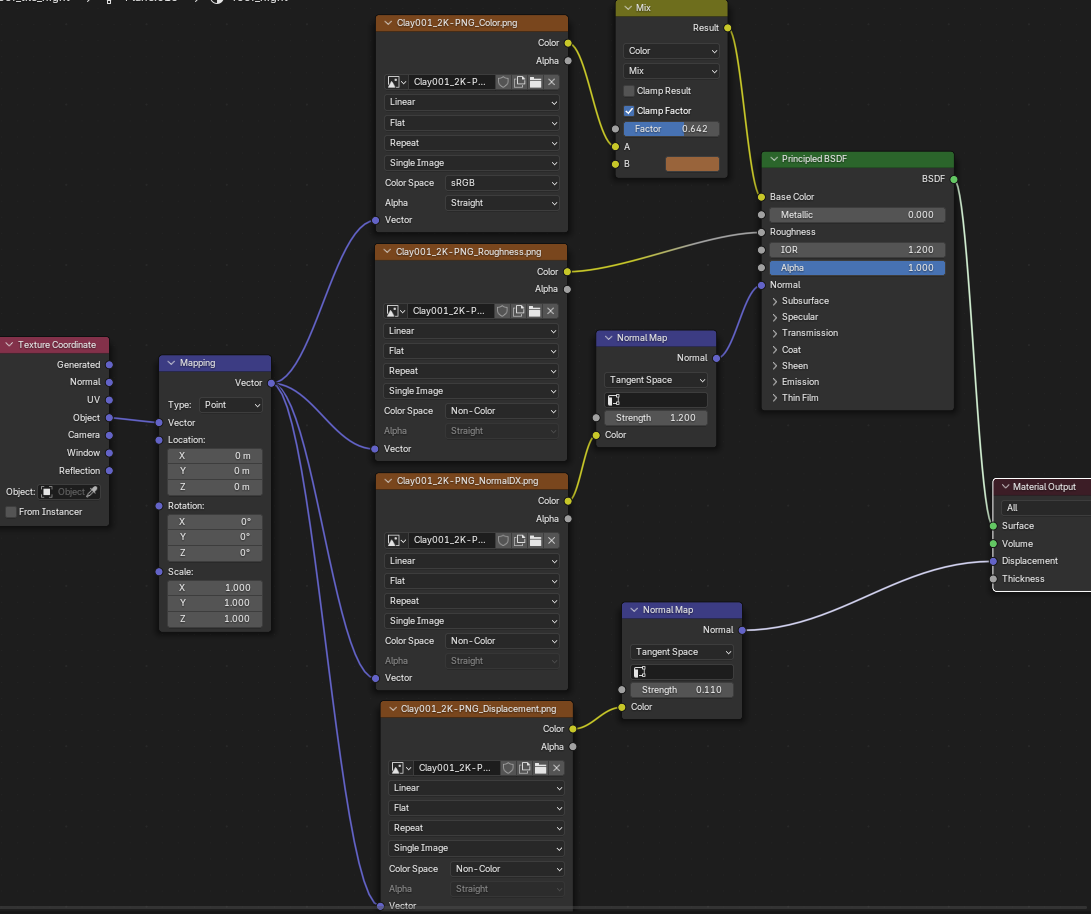
Task: Open the Mapping Type Point dropdown
Action: [x=231, y=405]
